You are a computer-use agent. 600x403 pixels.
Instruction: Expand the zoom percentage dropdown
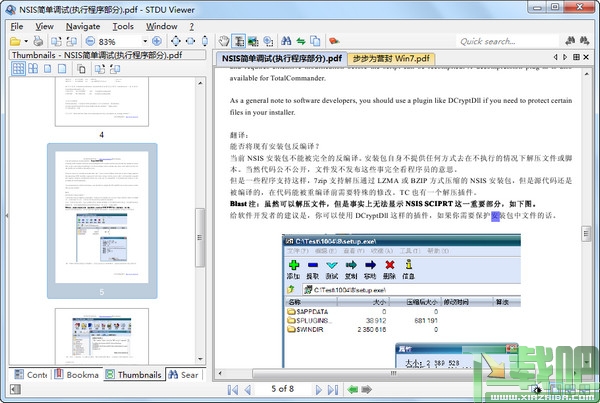145,41
